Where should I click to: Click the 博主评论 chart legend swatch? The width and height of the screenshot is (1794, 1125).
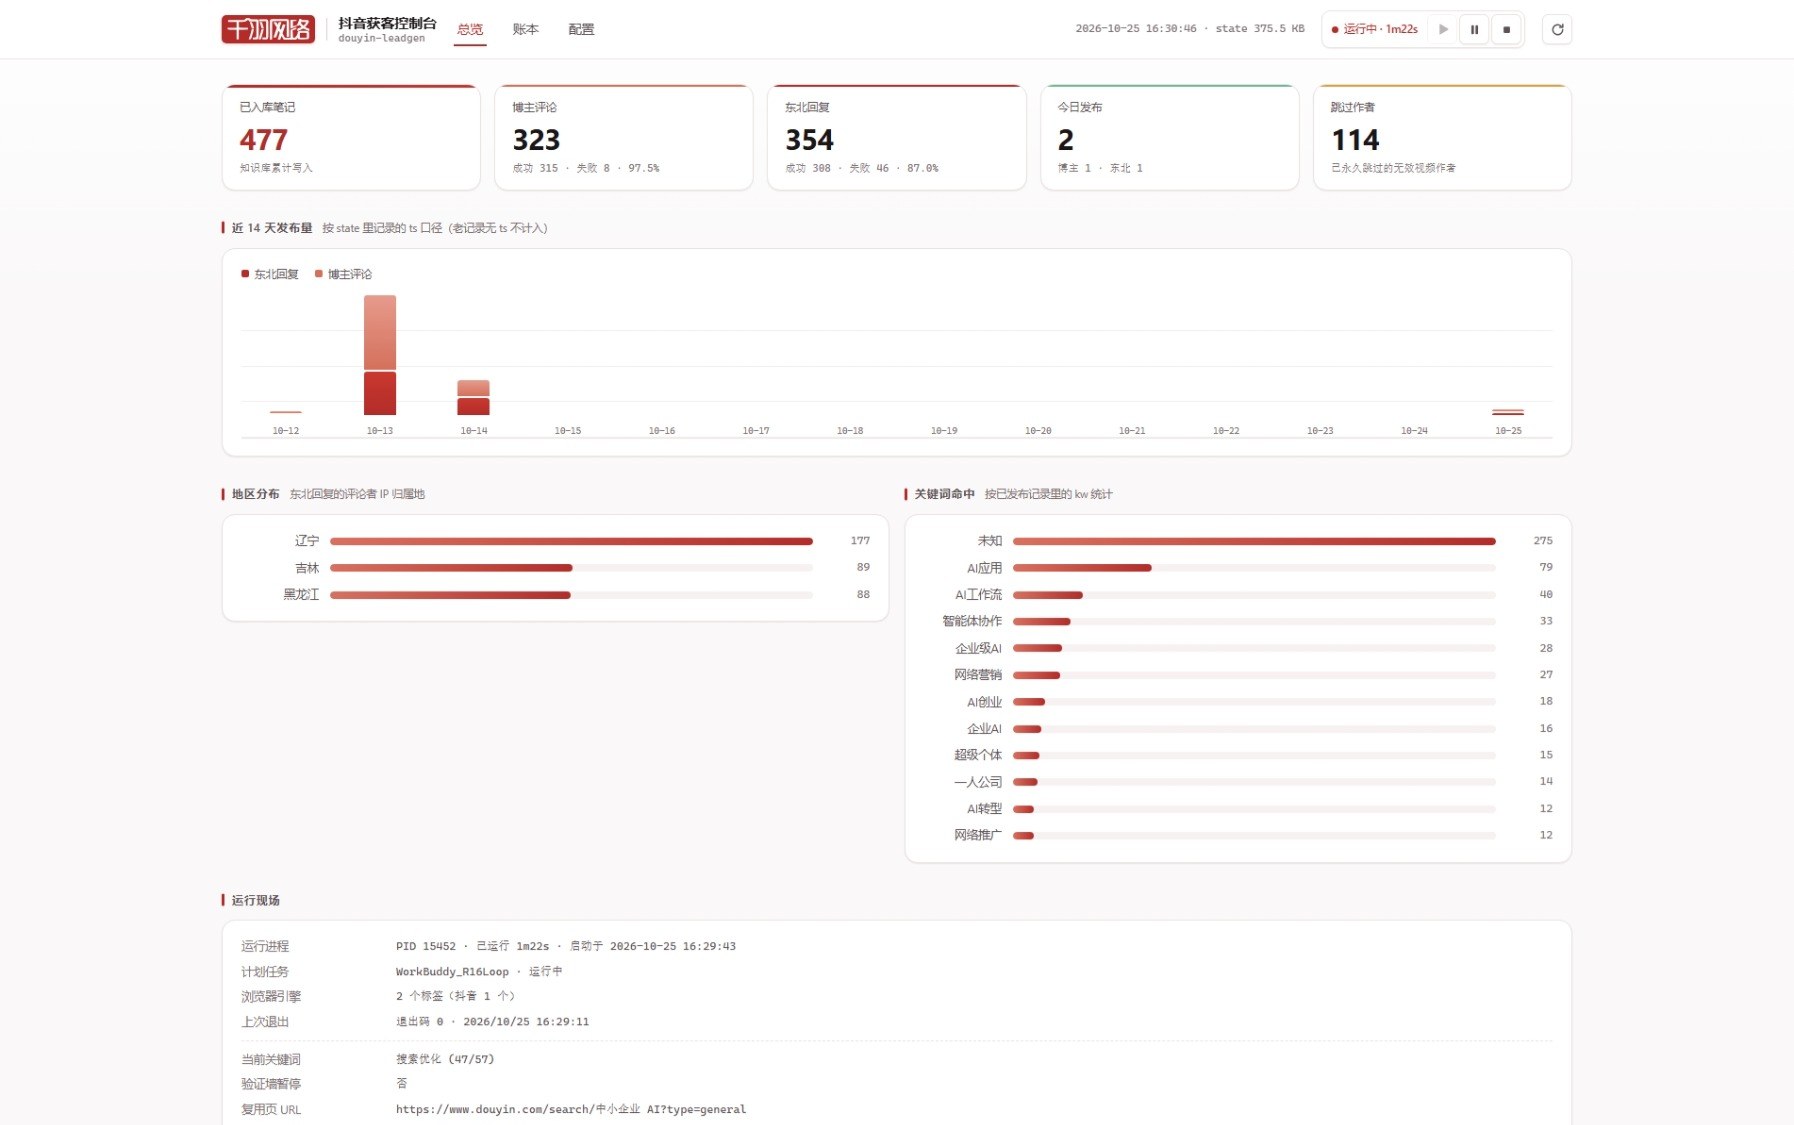click(319, 274)
